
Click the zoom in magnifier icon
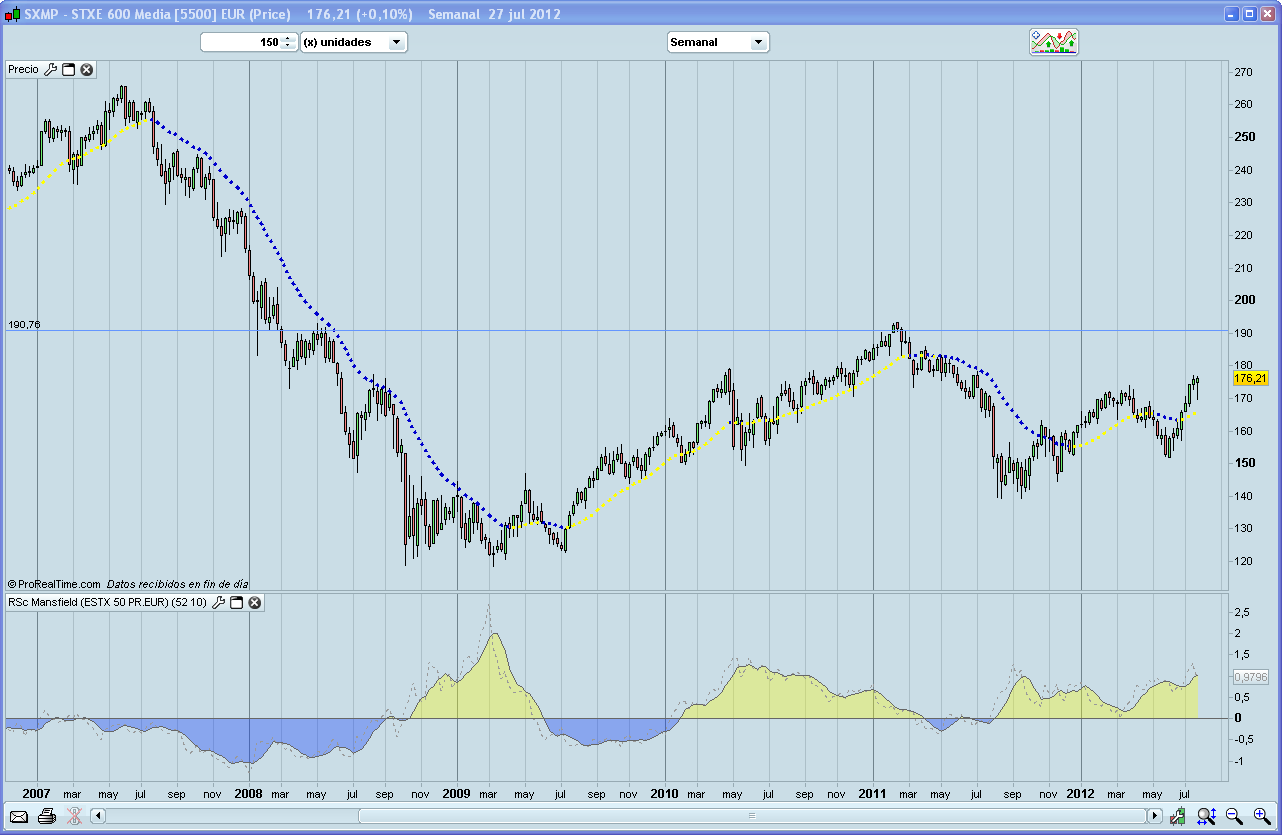pos(1261,817)
